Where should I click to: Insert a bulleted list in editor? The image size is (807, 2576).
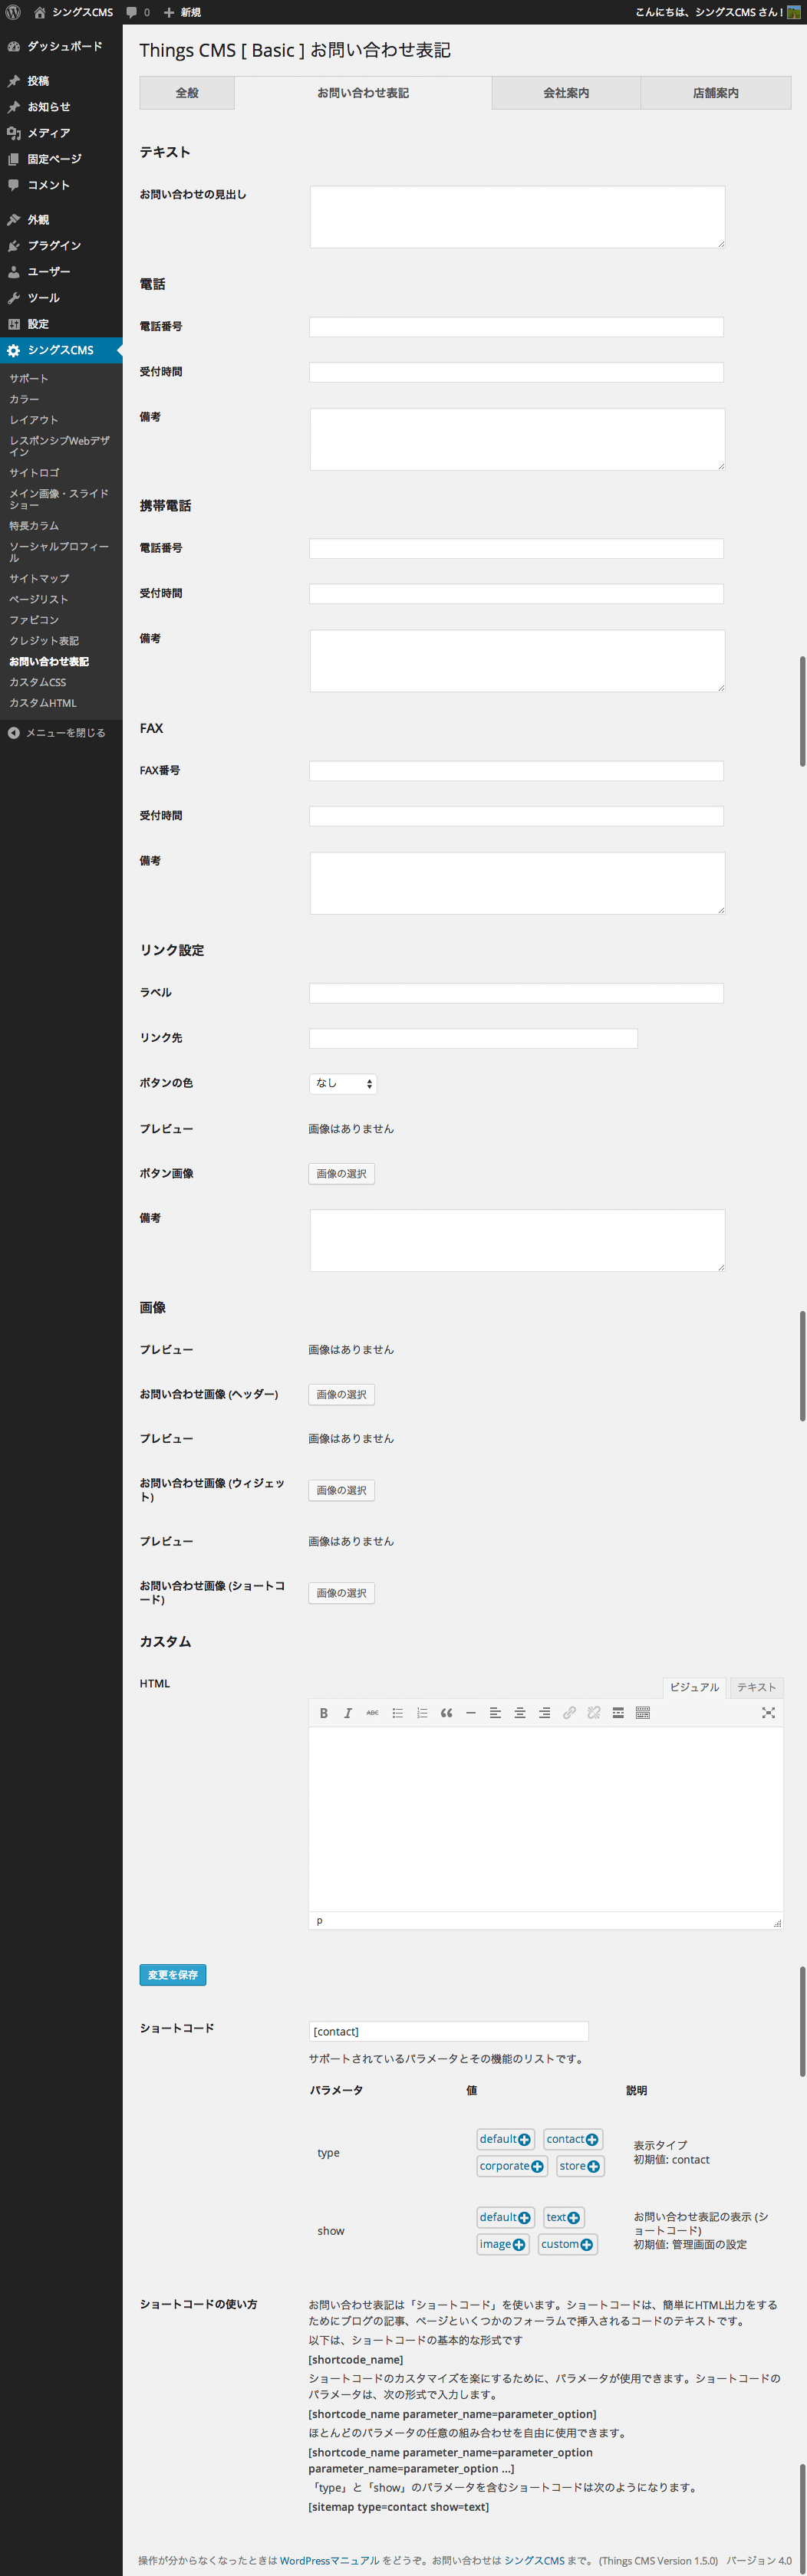(397, 1713)
